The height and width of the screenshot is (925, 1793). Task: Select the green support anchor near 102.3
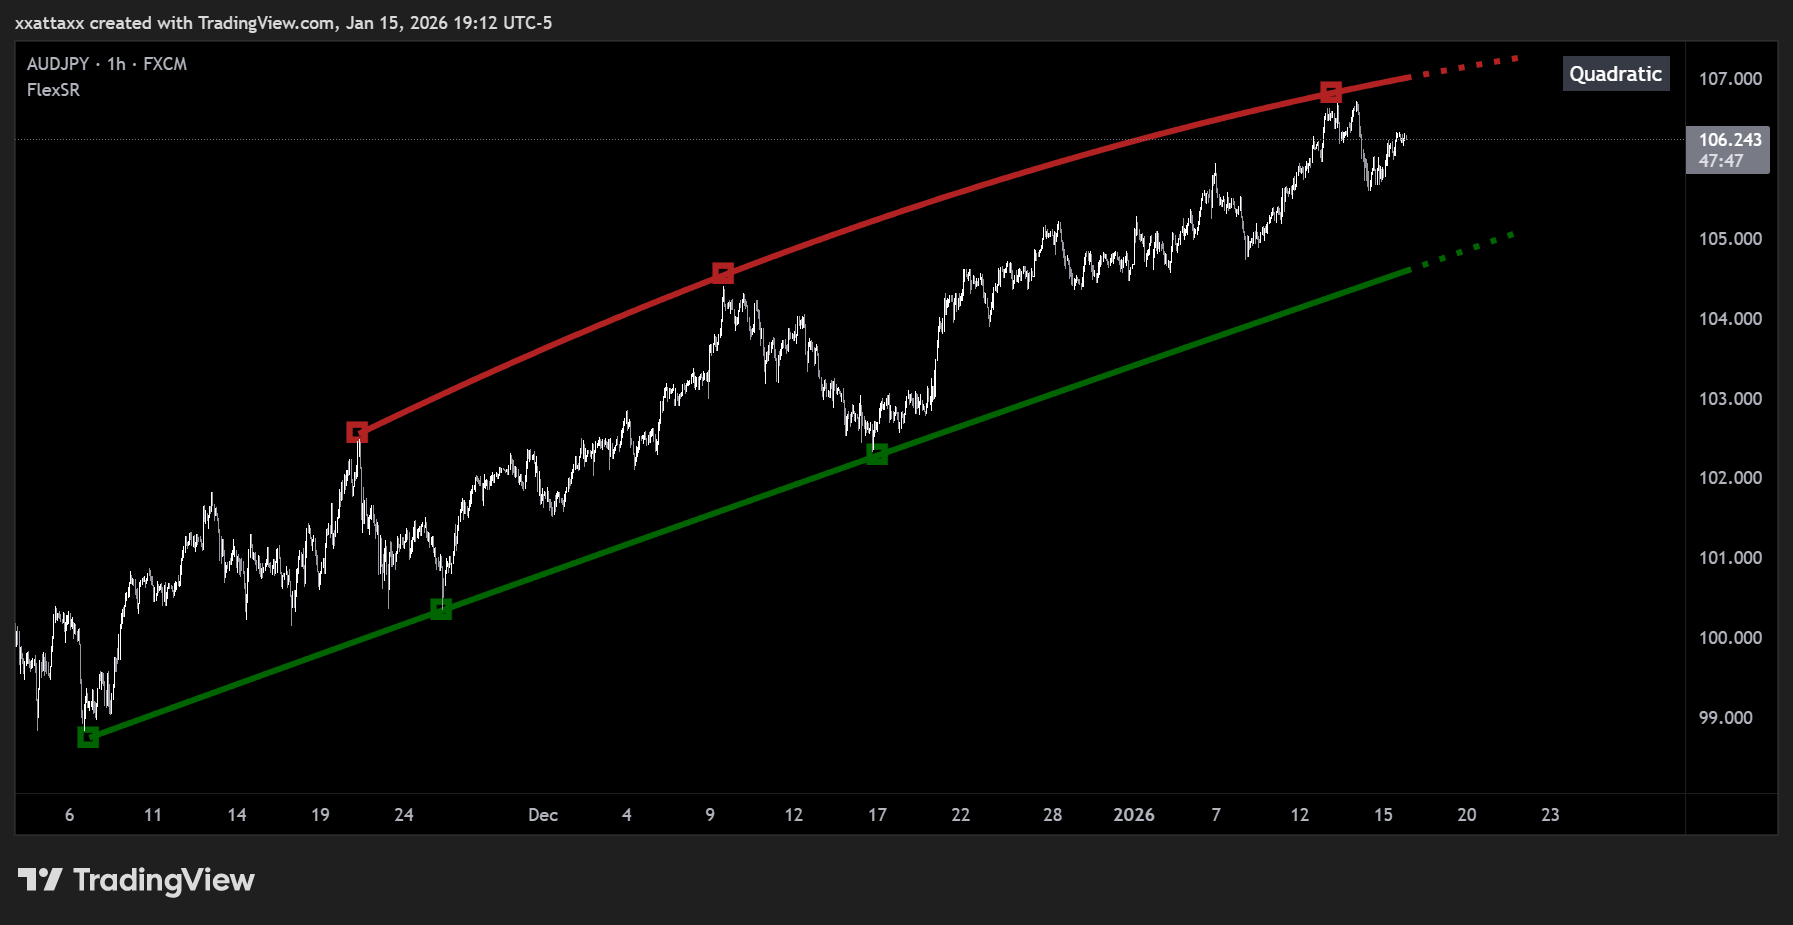(x=877, y=454)
